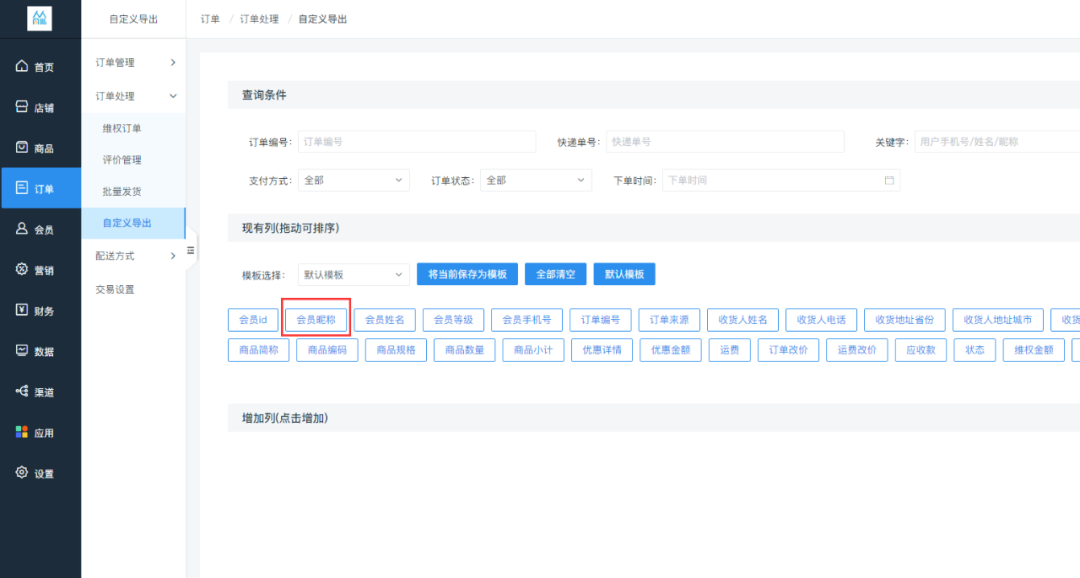The width and height of the screenshot is (1080, 578).
Task: Click the blue 默认模板 button
Action: tap(624, 274)
